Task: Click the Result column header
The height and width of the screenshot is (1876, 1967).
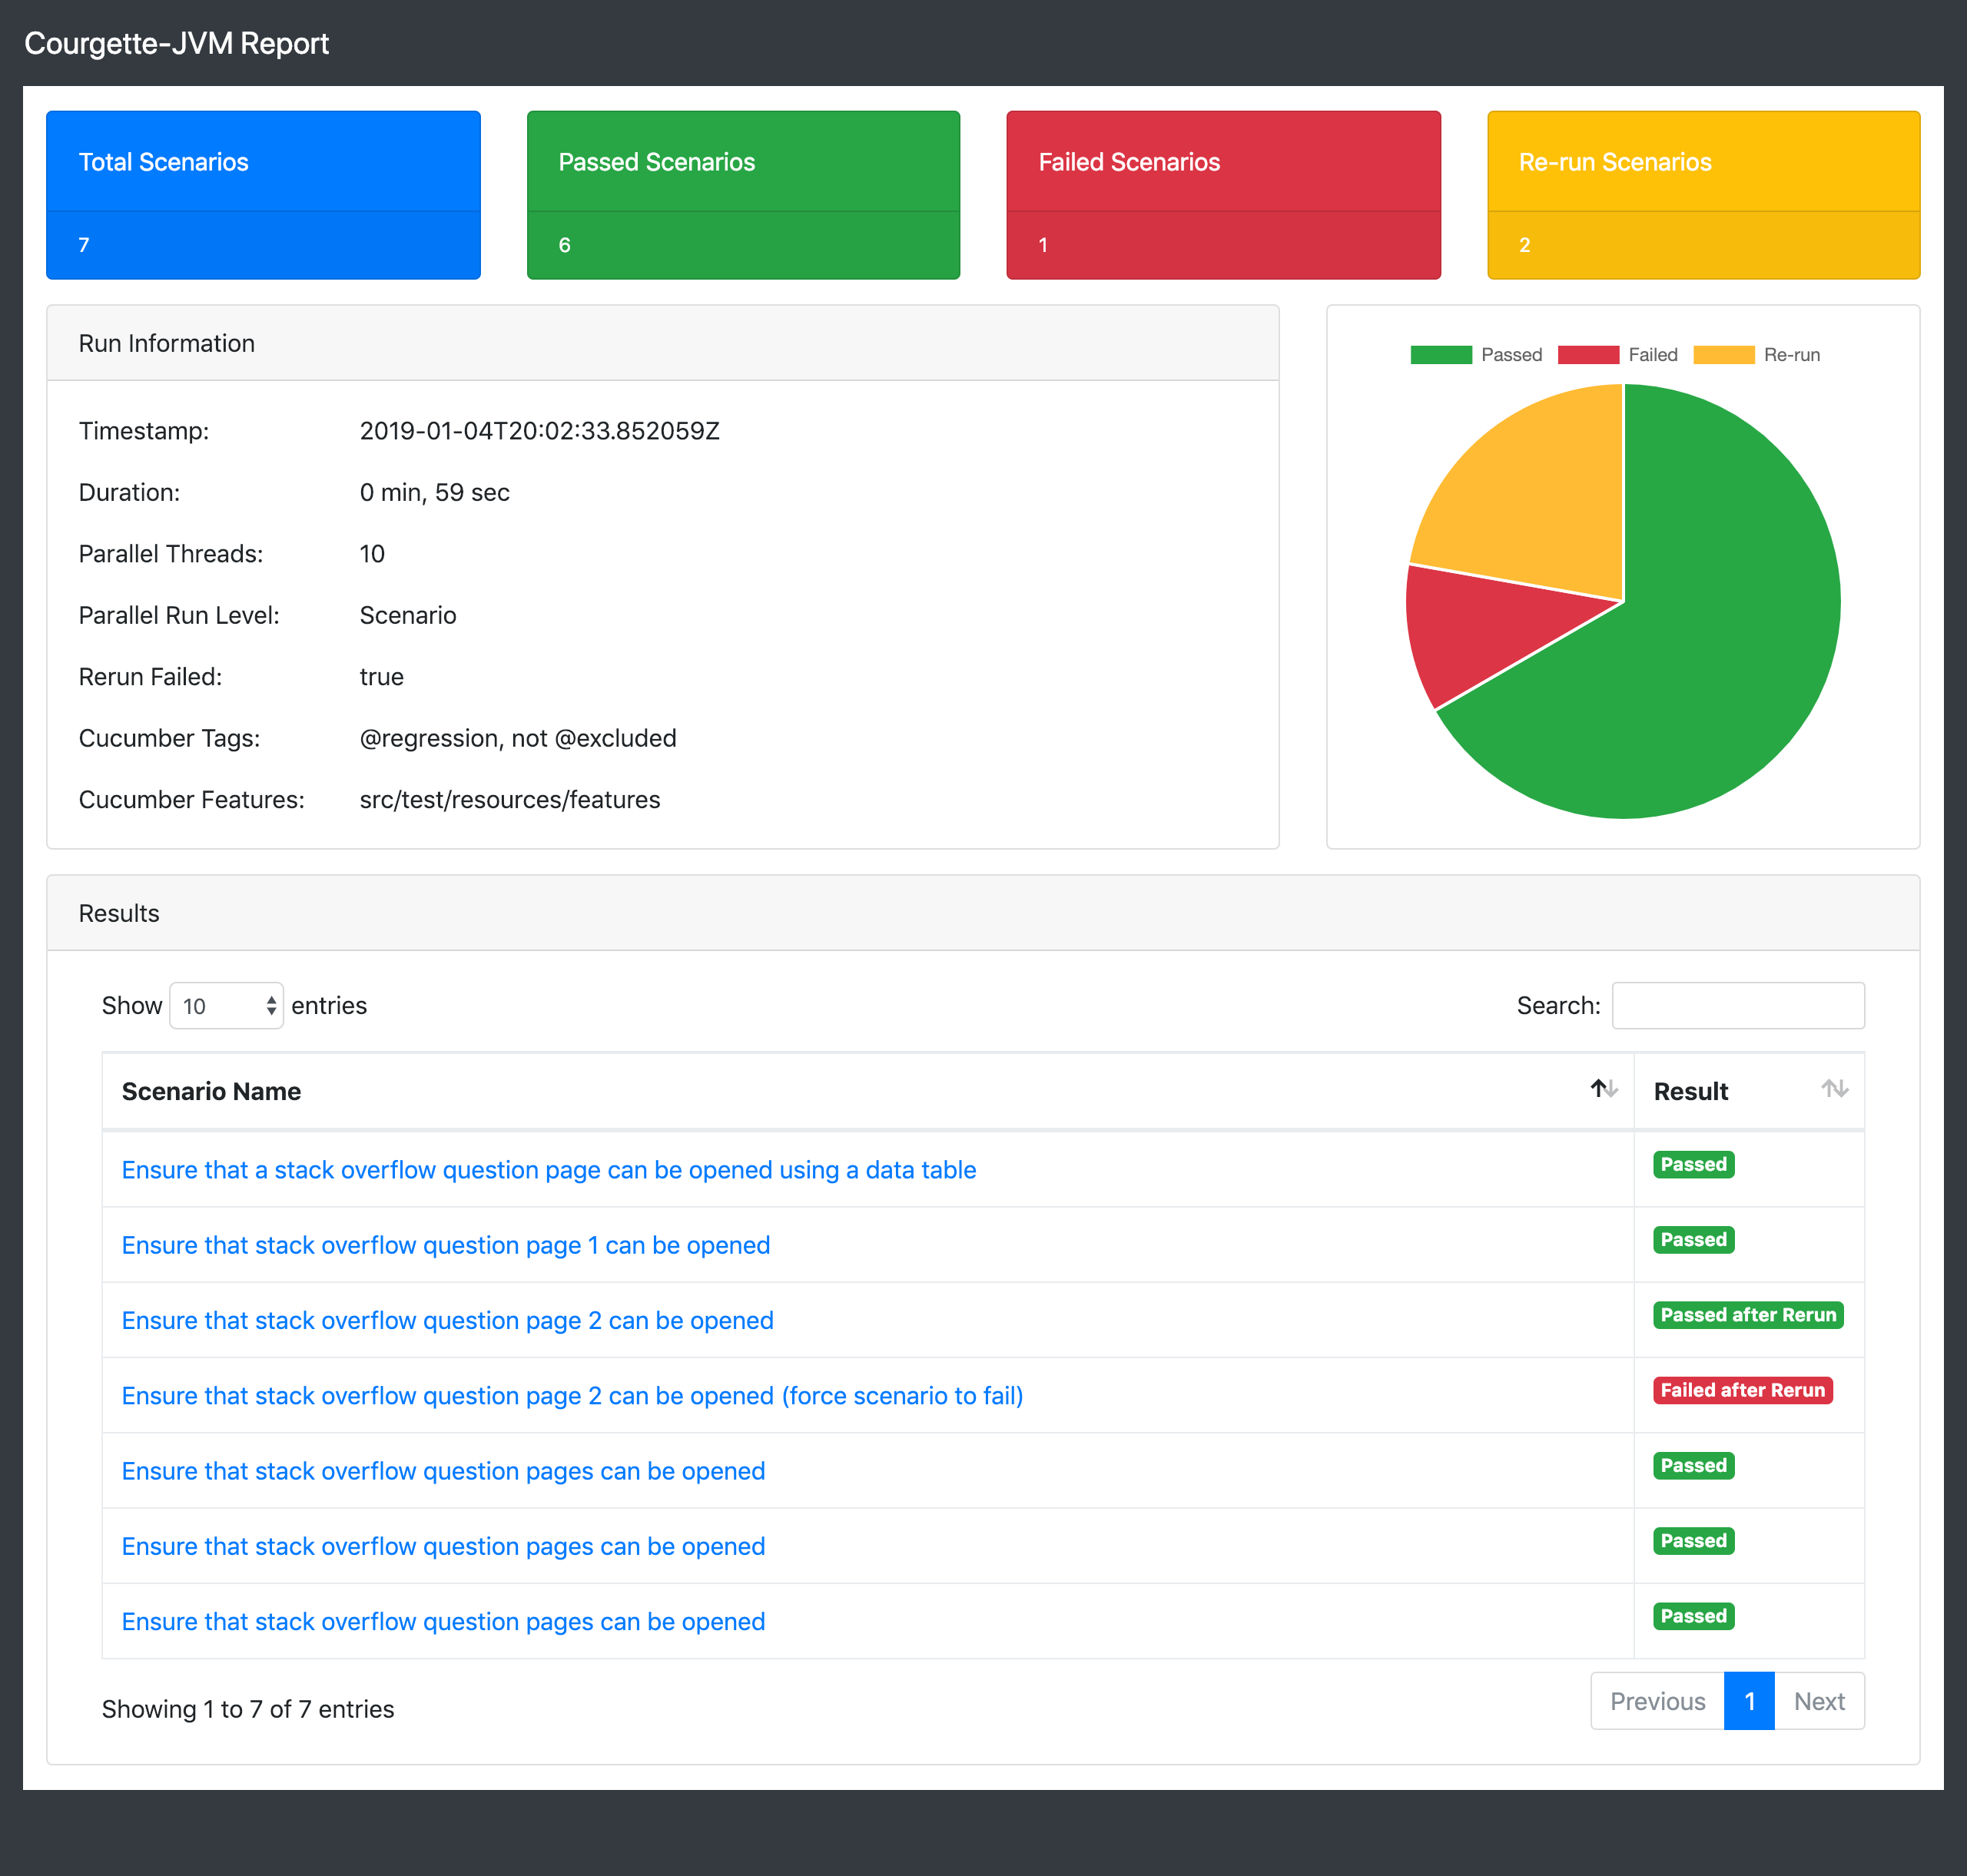Action: point(1690,1091)
